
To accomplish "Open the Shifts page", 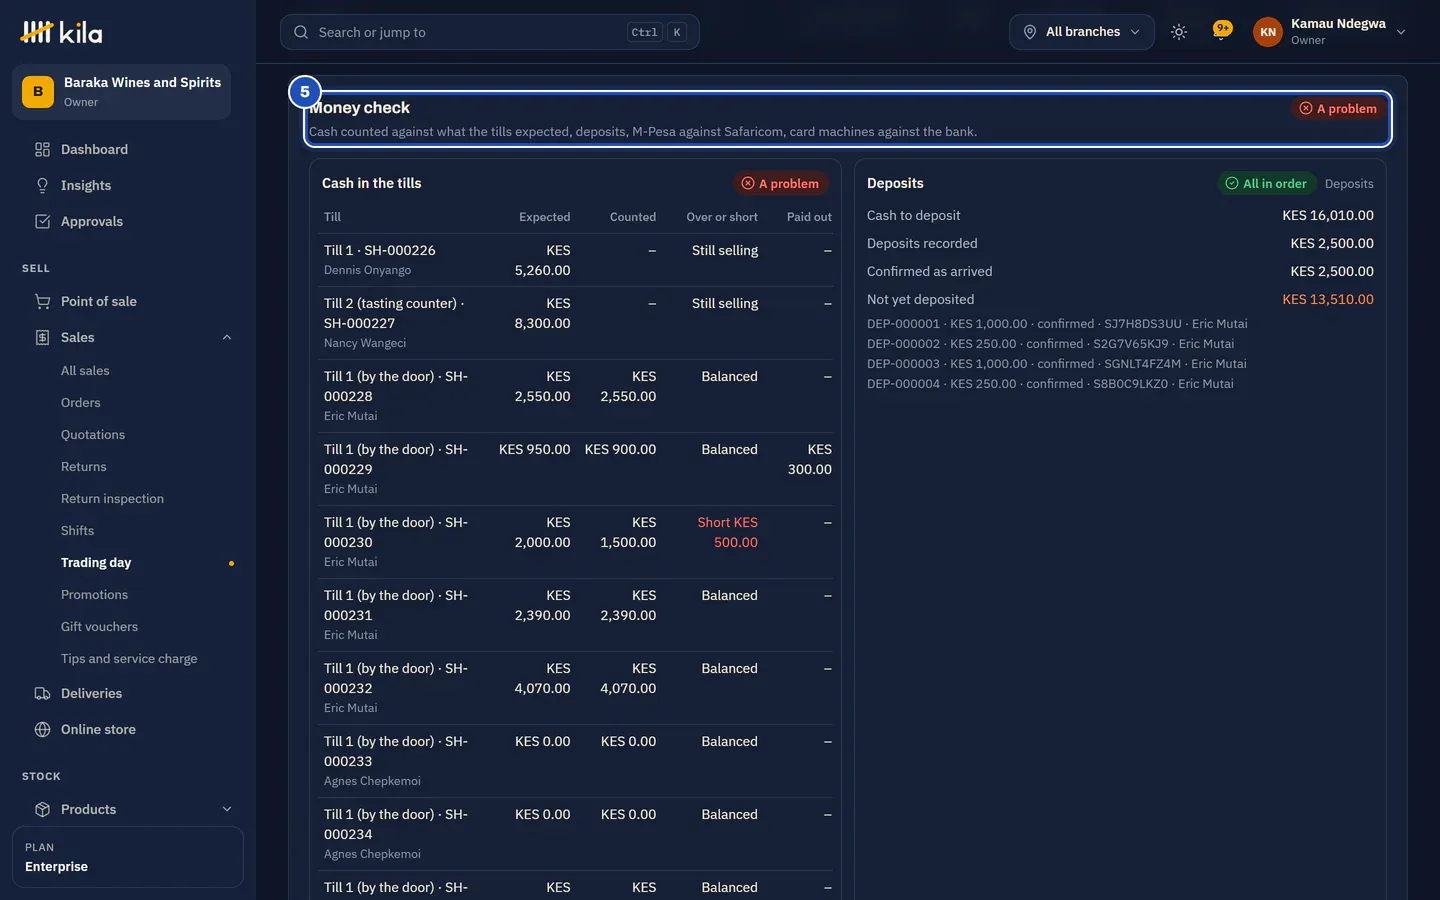I will click(x=77, y=531).
